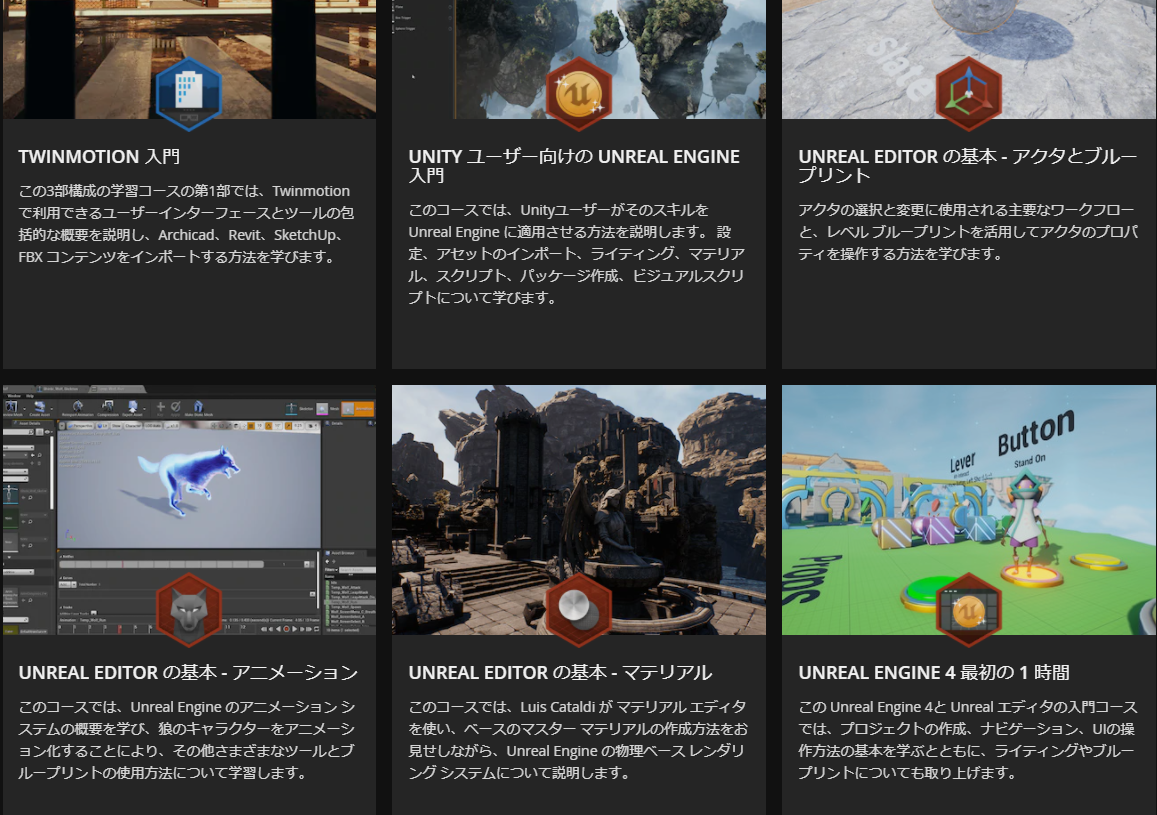Click the Twinmotion course description text
Viewport: 1157px width, 815px height.
click(x=186, y=224)
